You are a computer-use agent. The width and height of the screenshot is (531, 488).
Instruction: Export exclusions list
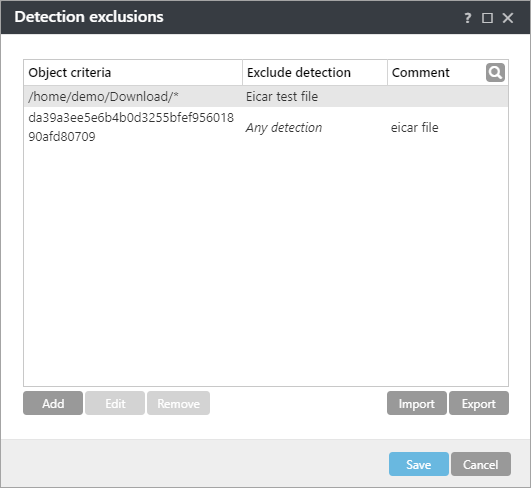[479, 403]
